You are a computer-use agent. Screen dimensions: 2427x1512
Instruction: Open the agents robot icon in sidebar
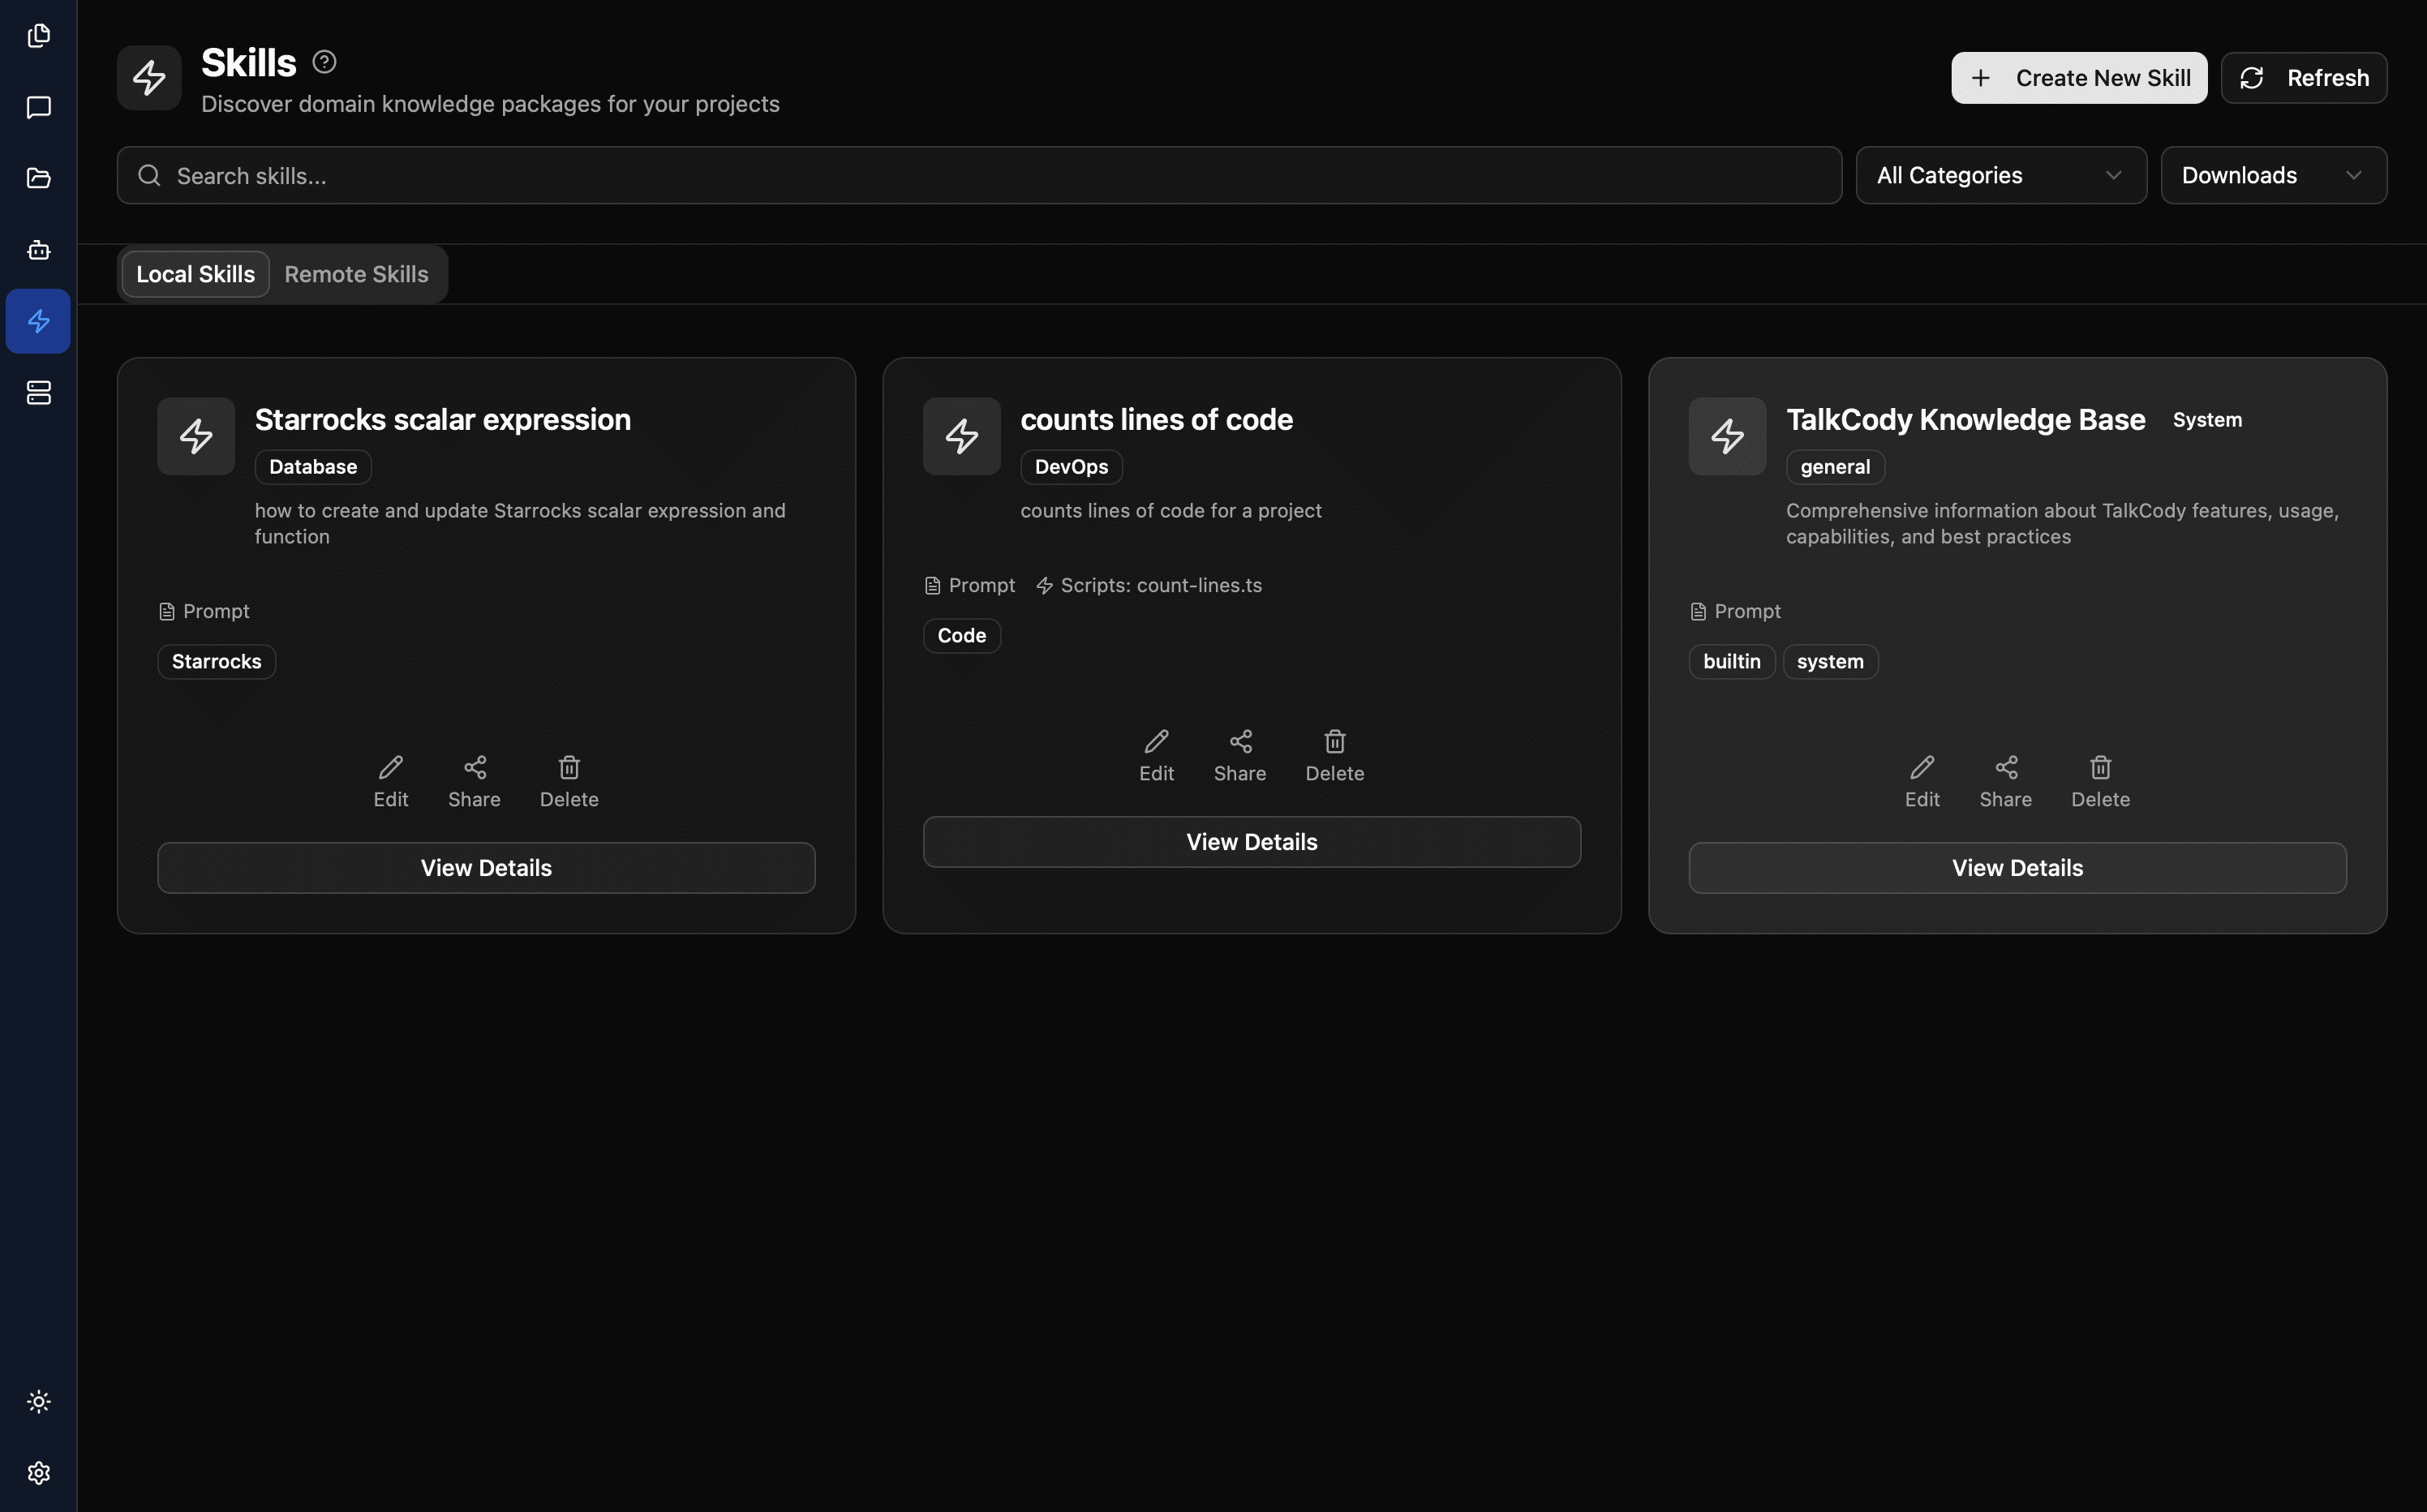38,250
